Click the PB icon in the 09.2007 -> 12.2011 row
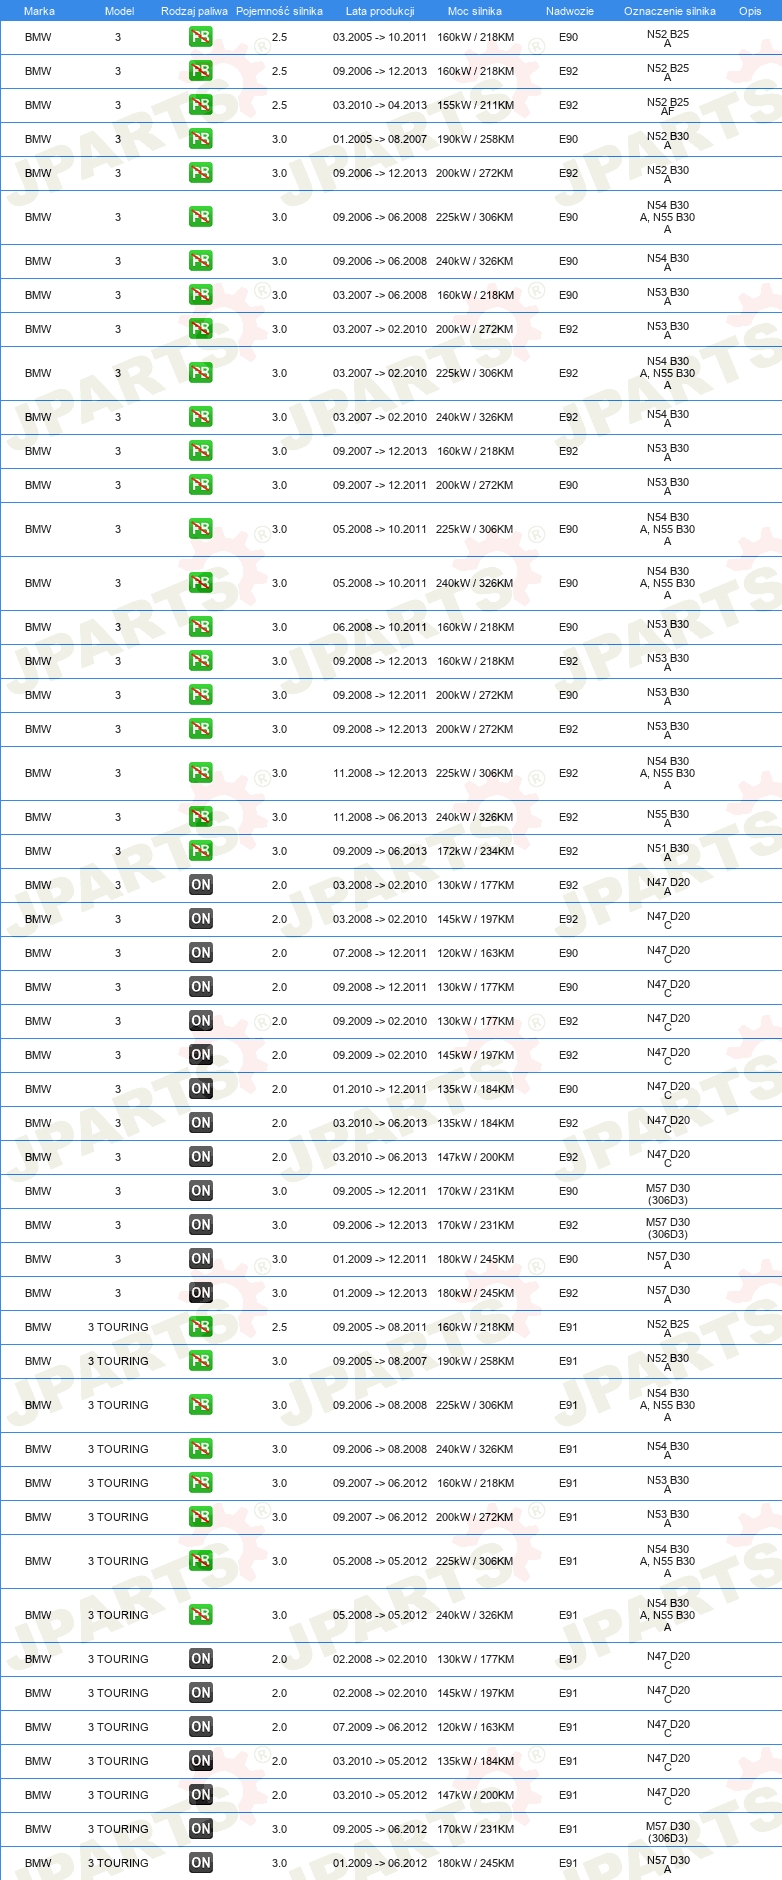Viewport: 782px width, 1880px height. click(201, 485)
